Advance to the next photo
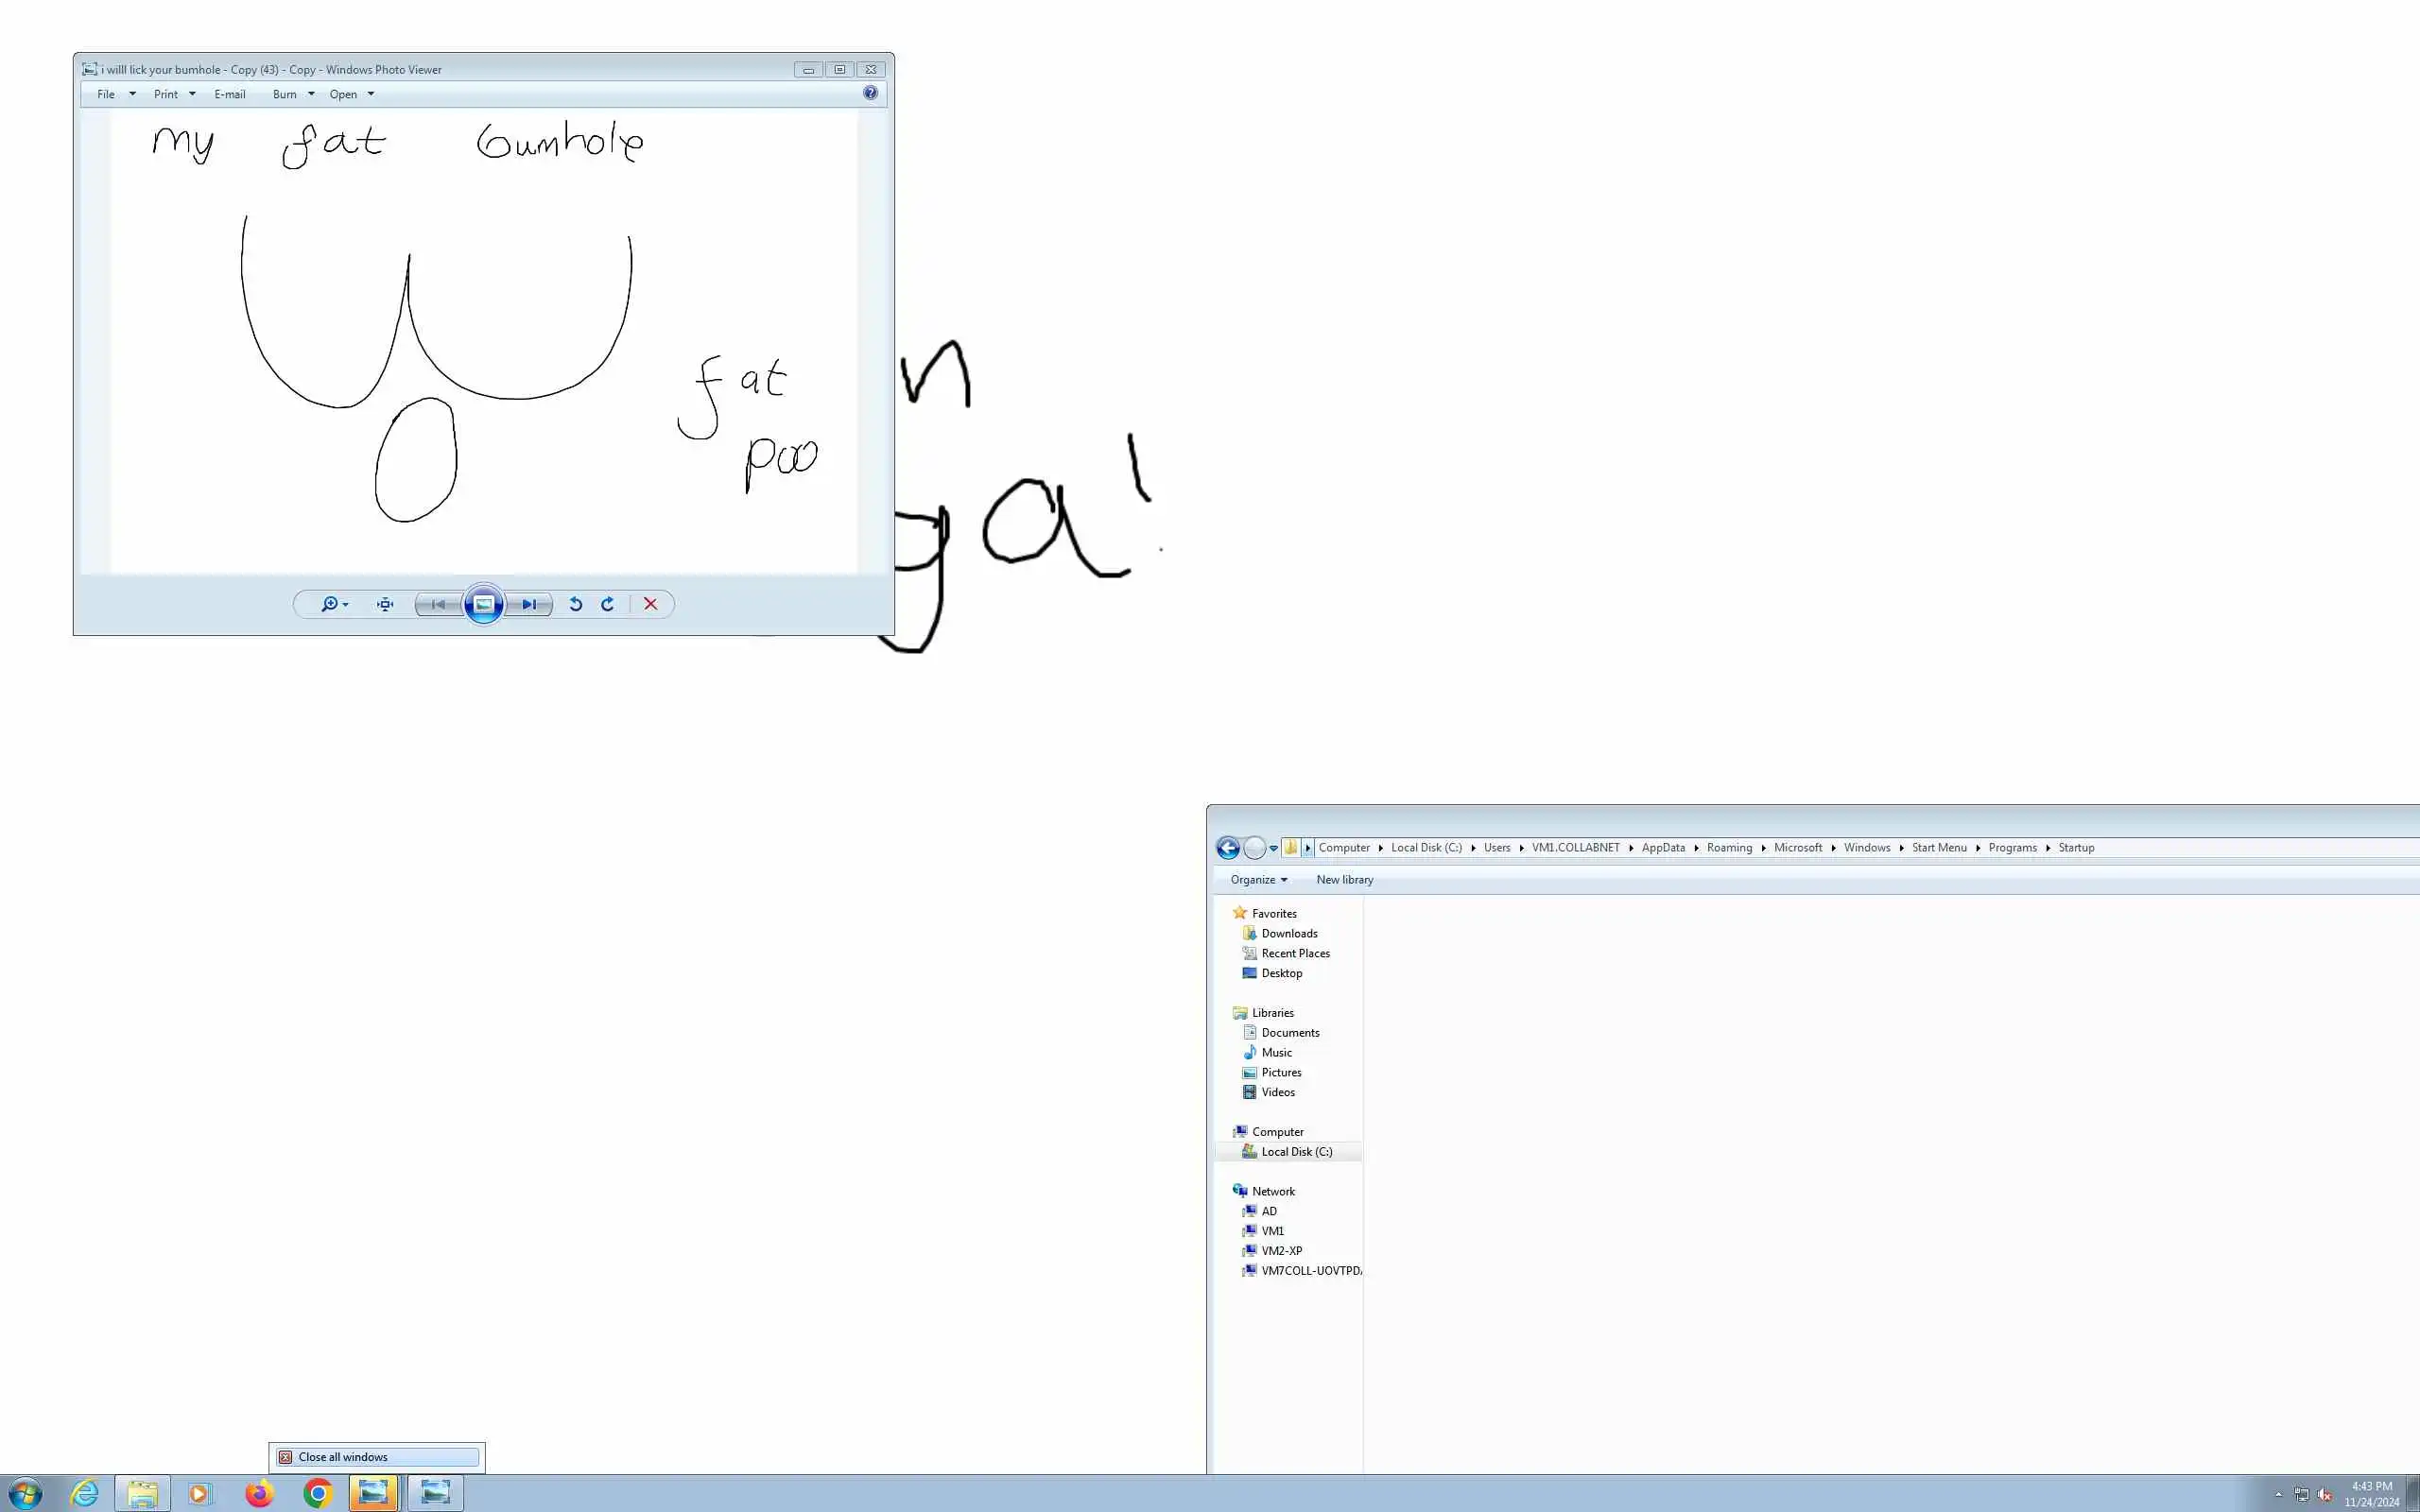 point(529,604)
